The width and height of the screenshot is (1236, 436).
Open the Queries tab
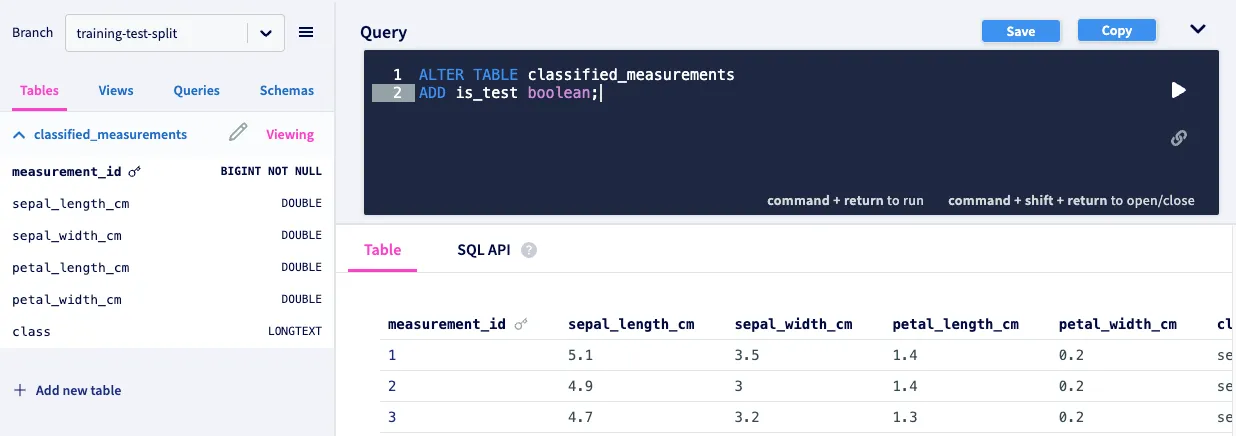(196, 90)
